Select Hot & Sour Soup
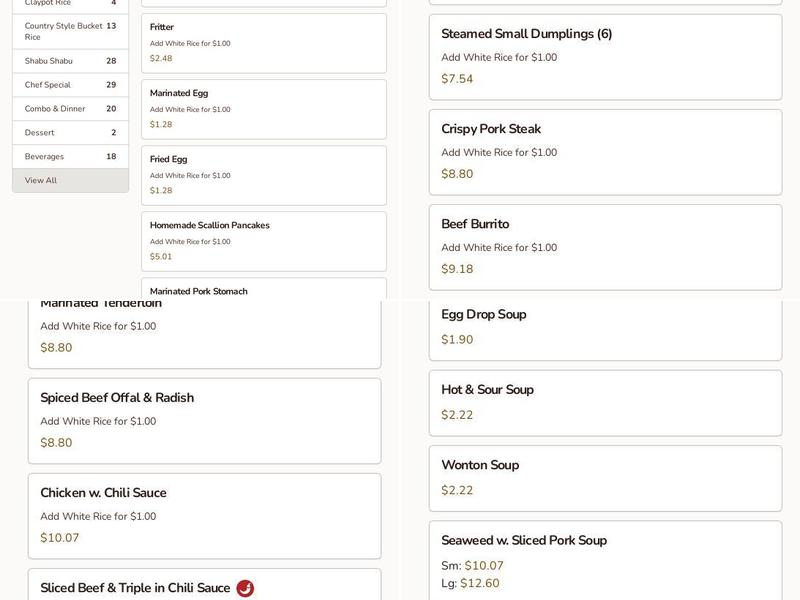800x600 pixels. tap(605, 402)
